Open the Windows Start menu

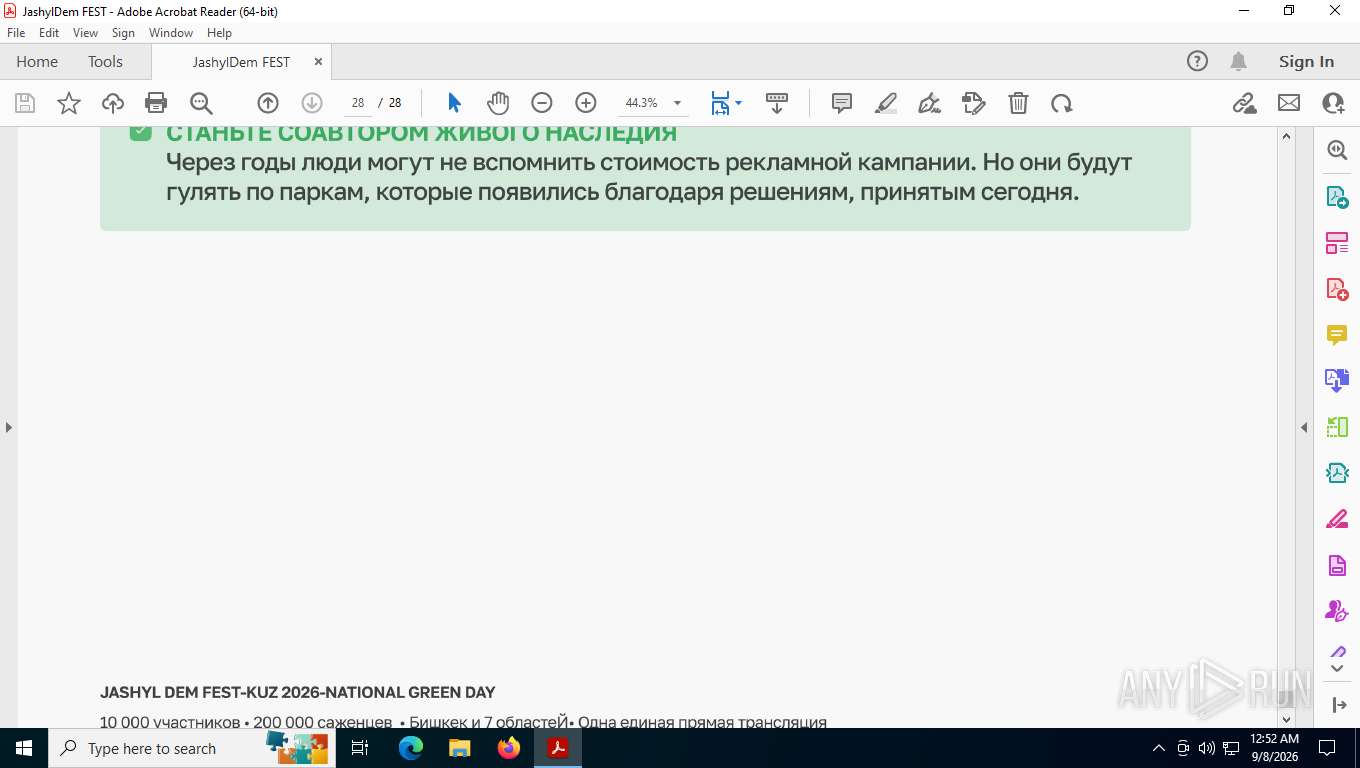tap(23, 748)
